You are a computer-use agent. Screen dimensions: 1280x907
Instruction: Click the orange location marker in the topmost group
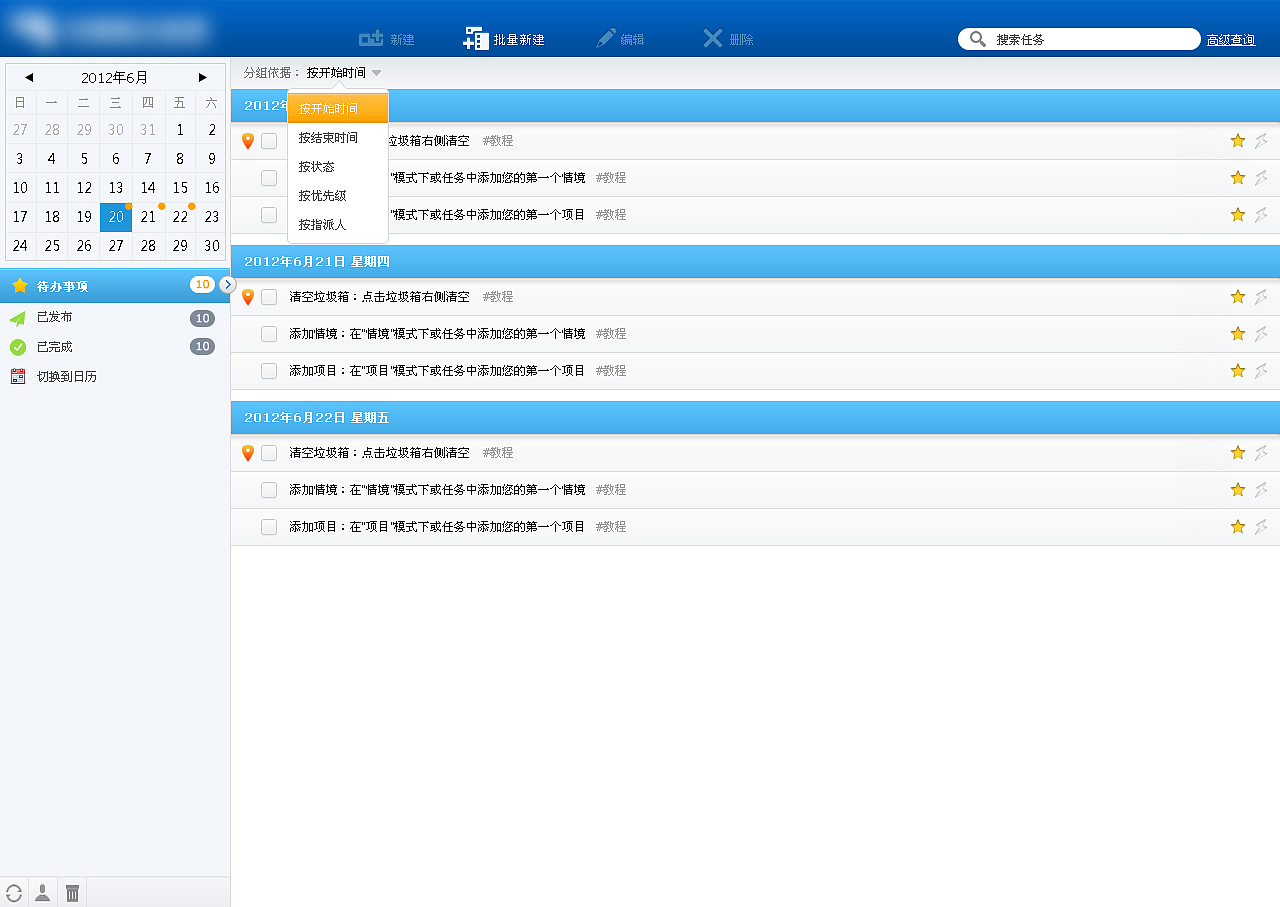[x=248, y=141]
